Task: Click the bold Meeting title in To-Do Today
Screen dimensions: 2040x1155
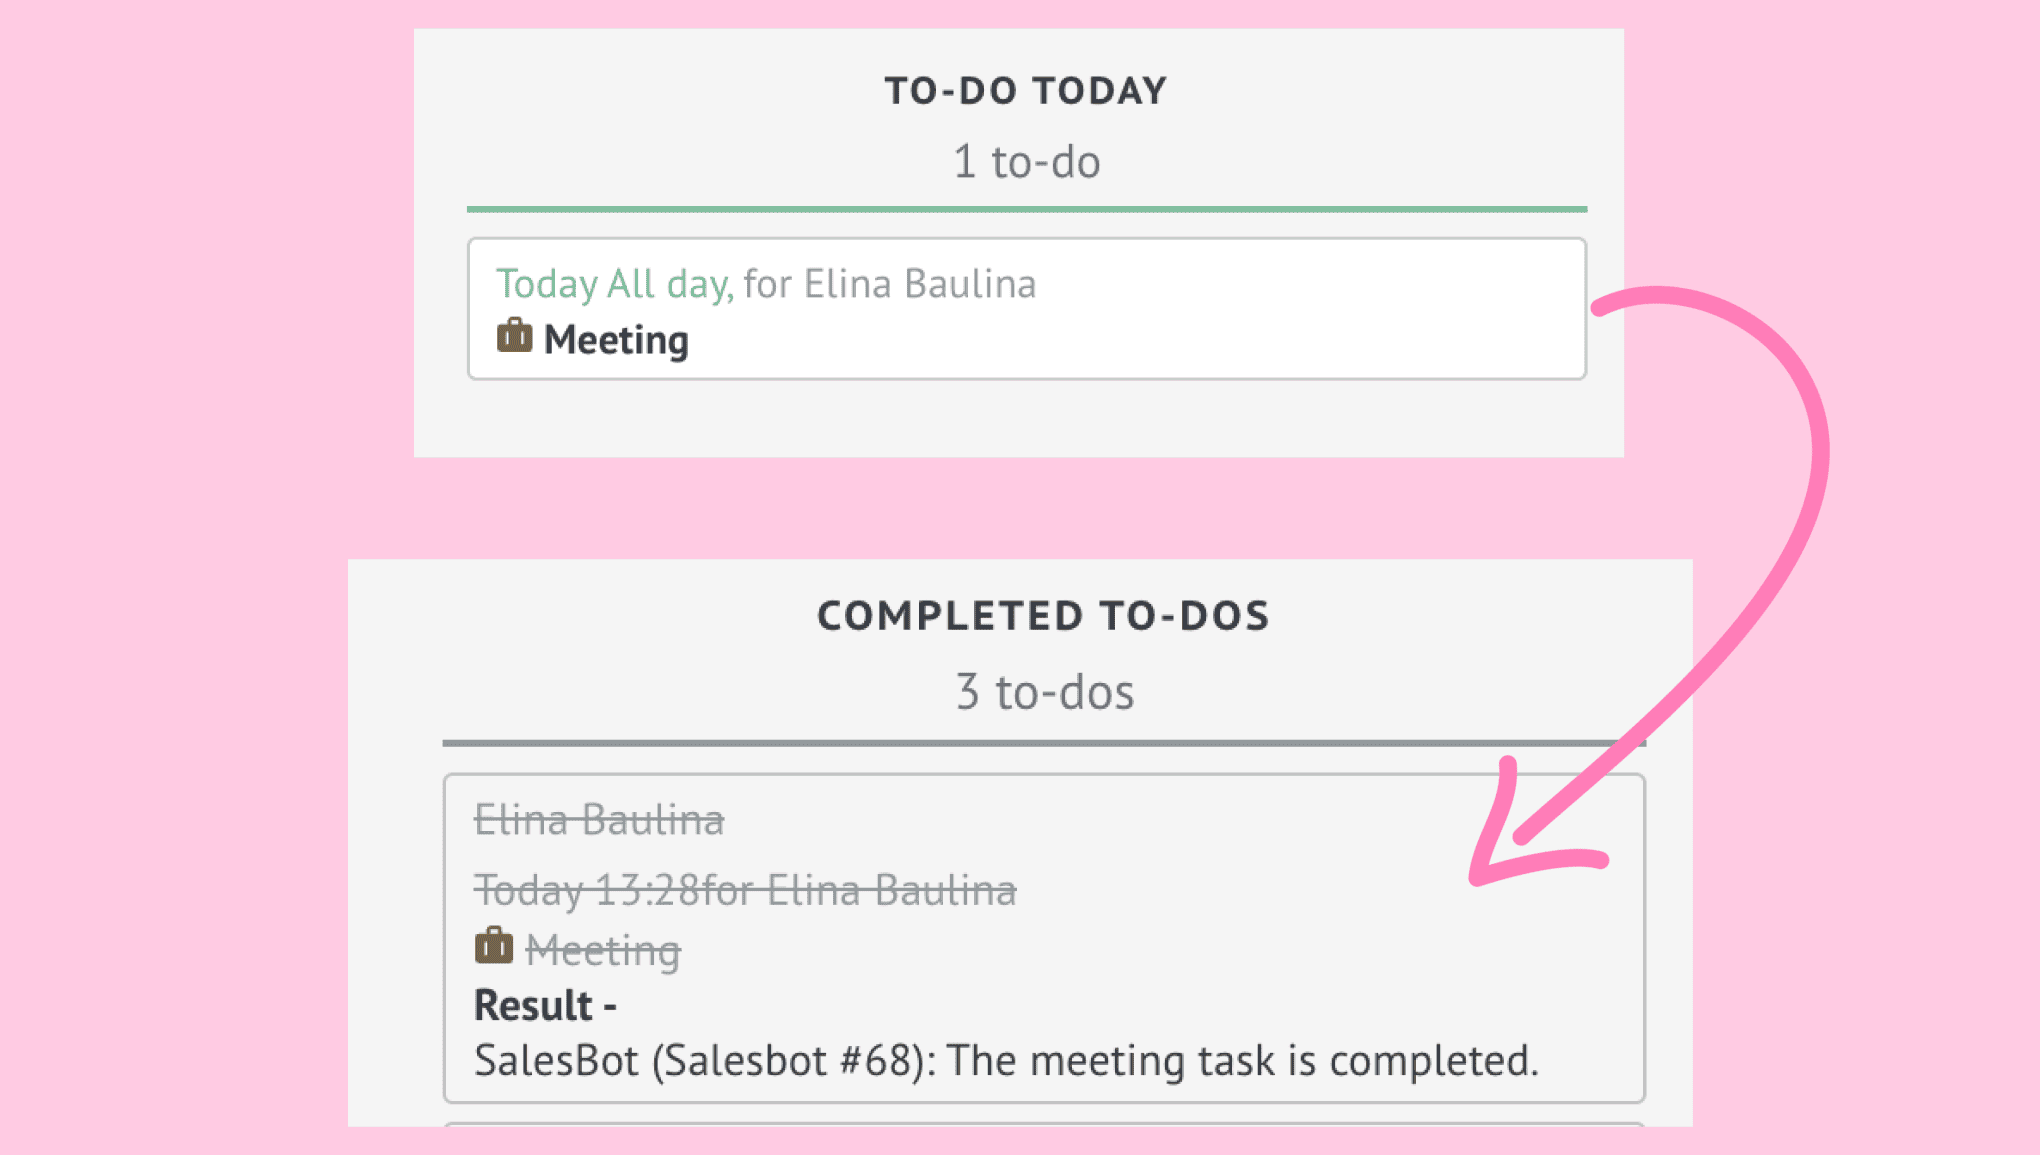Action: coord(616,340)
